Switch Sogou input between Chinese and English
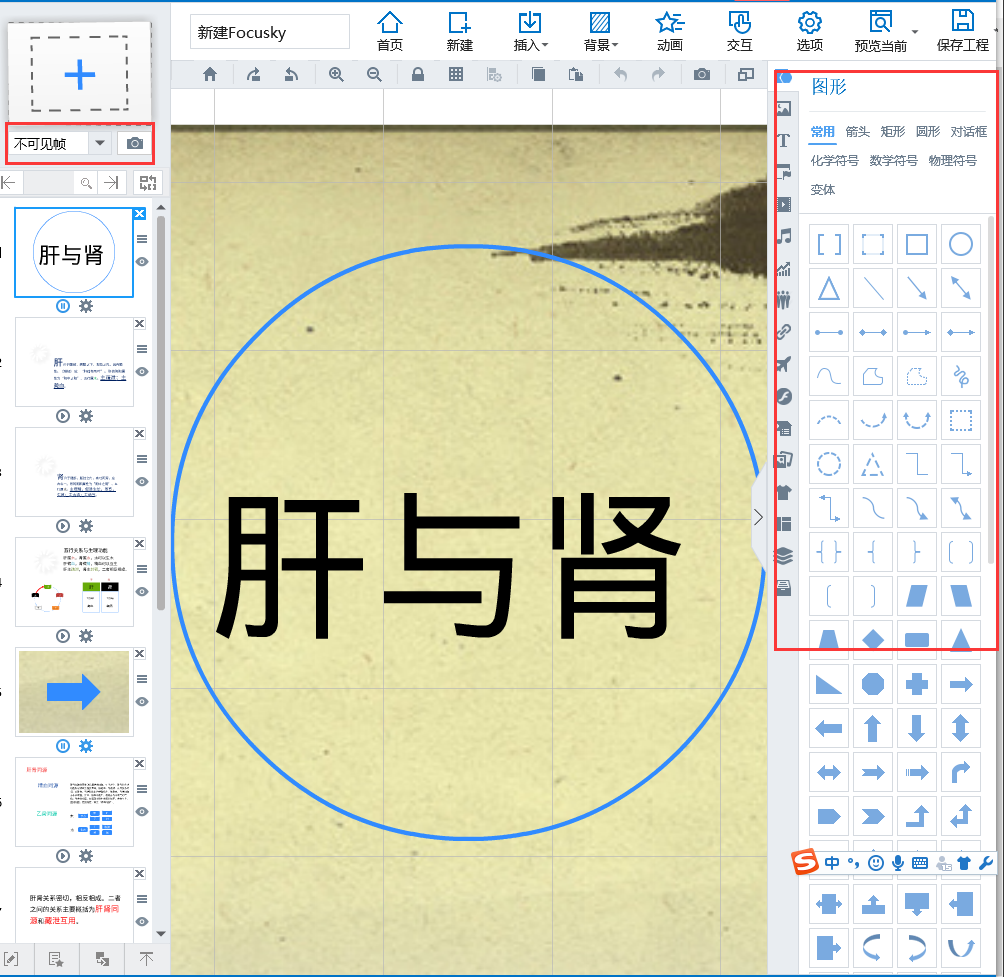 pos(832,862)
